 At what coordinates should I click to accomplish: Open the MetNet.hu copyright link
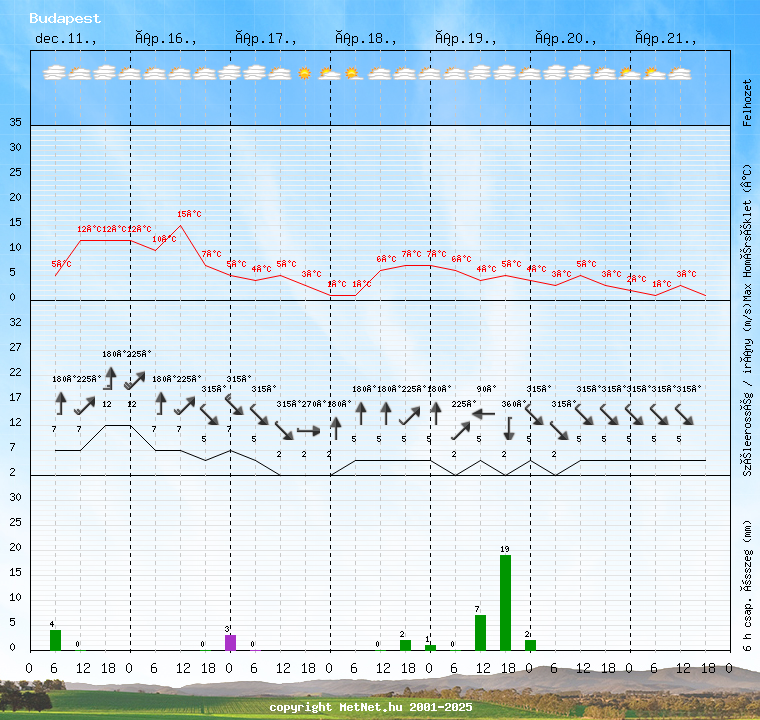[370, 707]
